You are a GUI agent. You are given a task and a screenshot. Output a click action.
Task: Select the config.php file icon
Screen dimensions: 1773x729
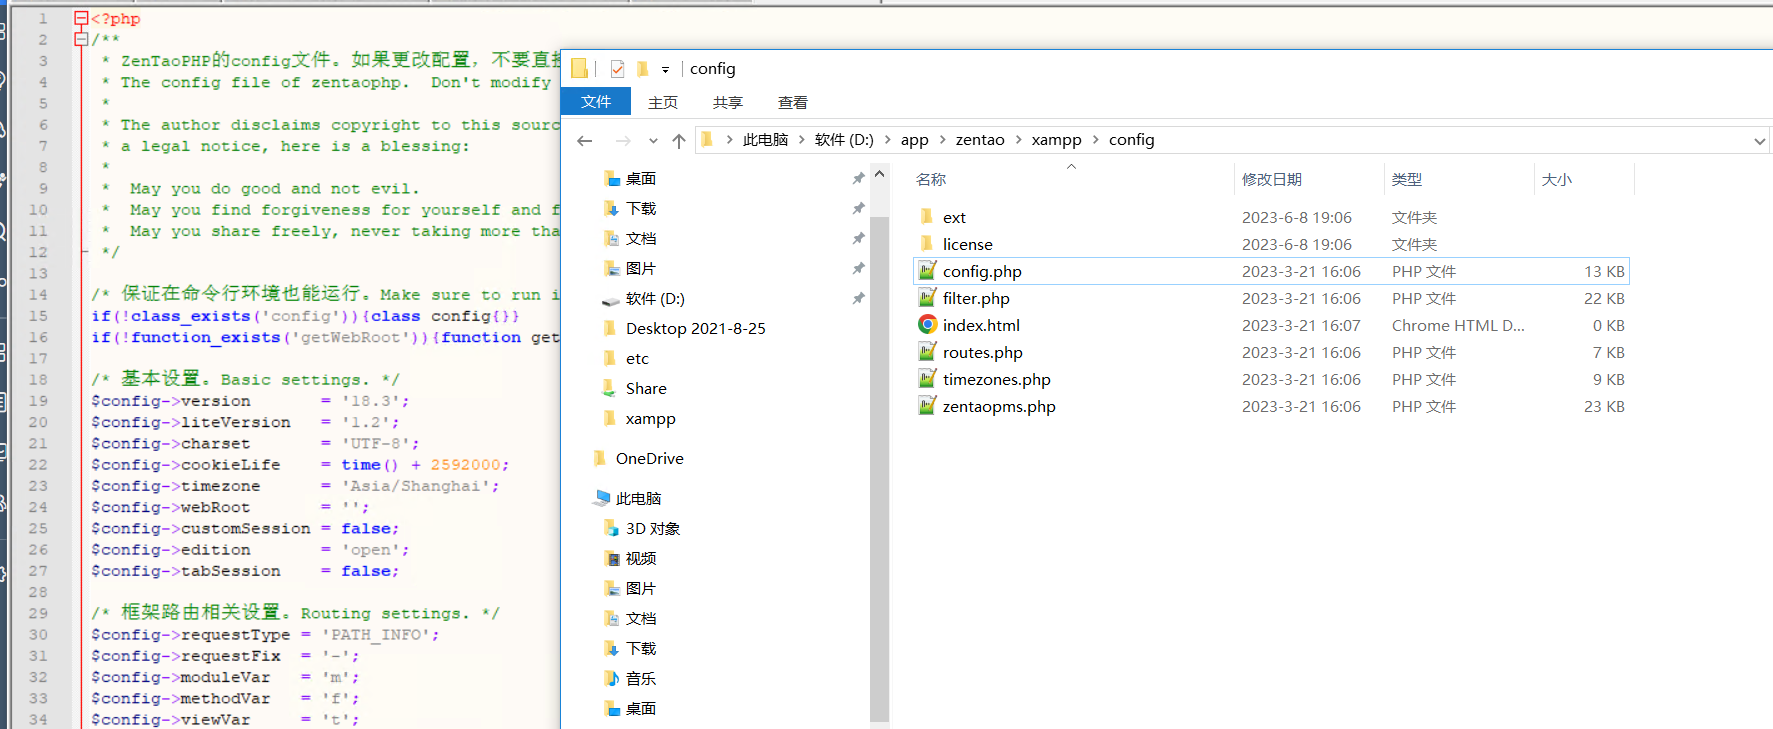(x=927, y=271)
